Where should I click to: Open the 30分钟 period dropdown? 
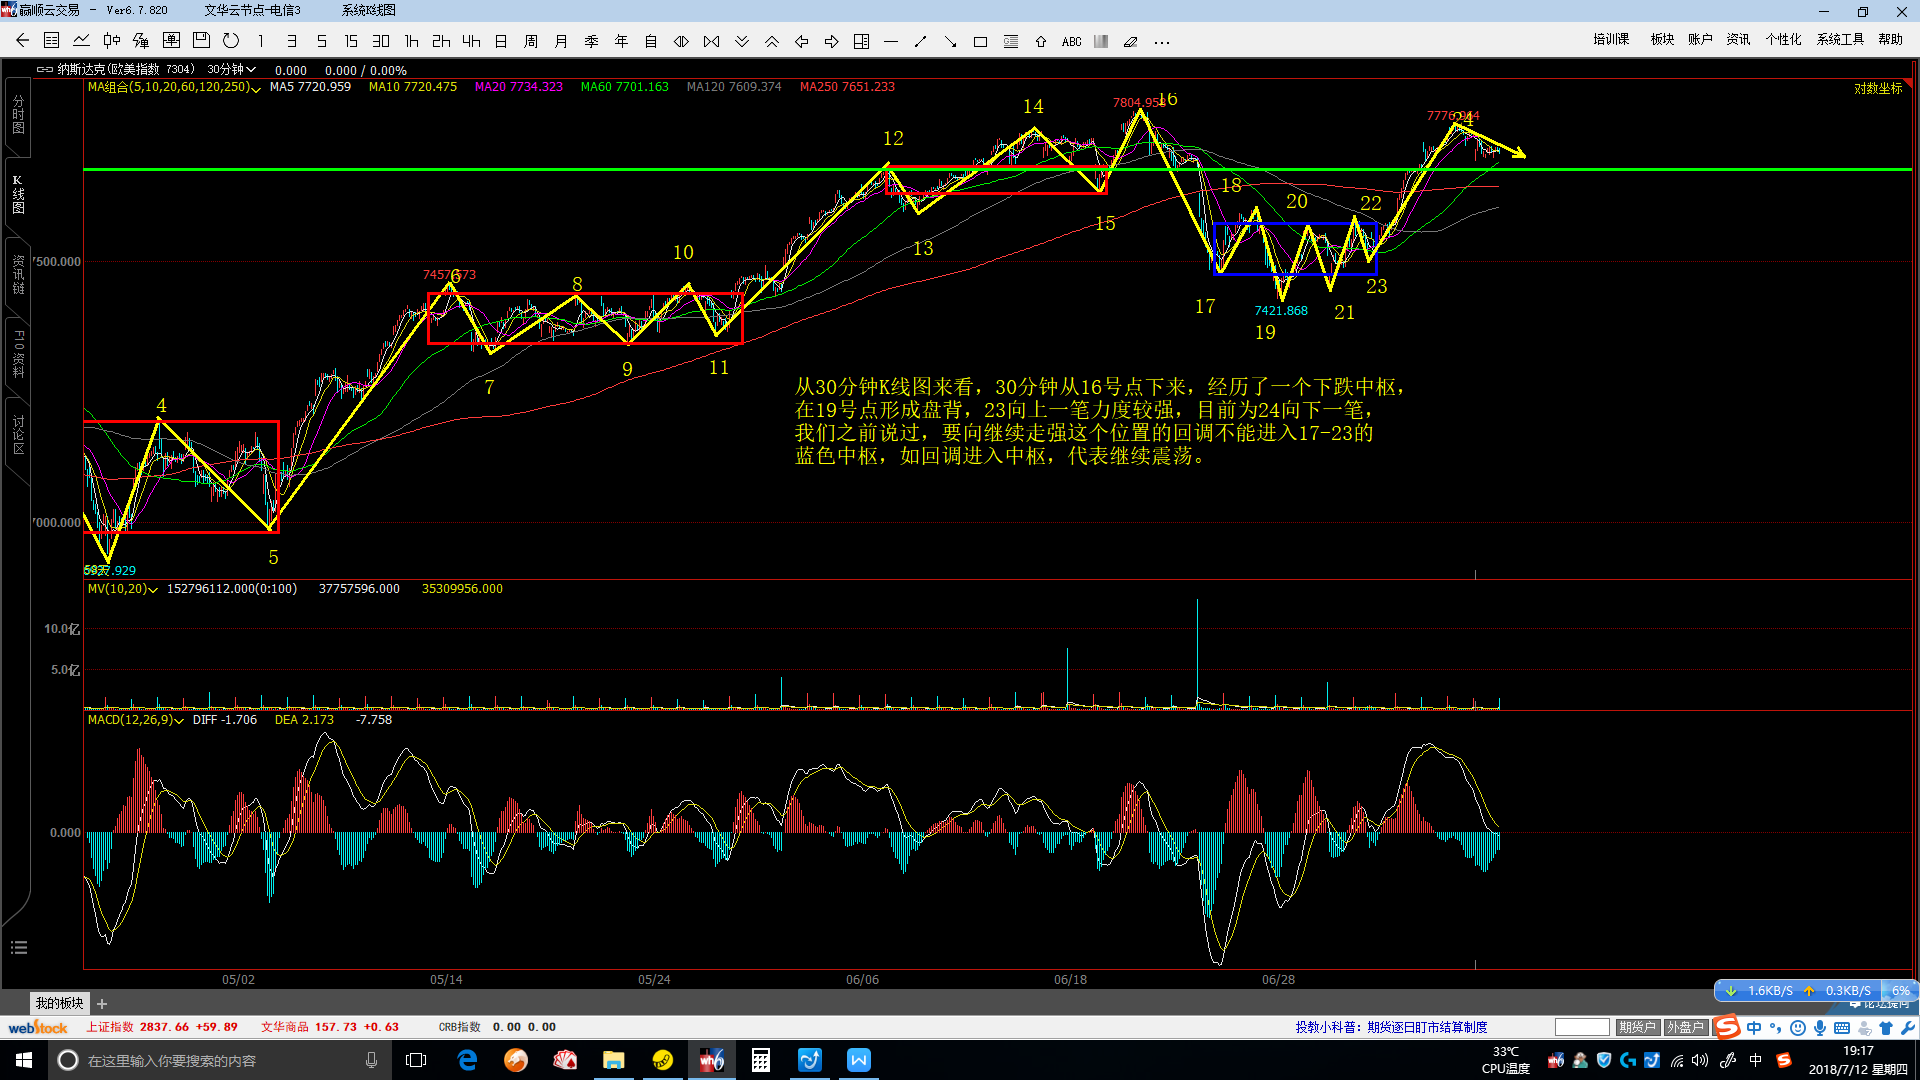pos(231,69)
